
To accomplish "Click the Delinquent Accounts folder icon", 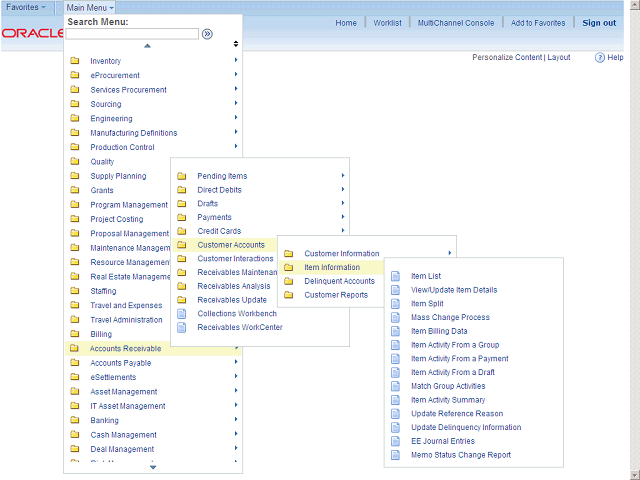I will [x=289, y=281].
